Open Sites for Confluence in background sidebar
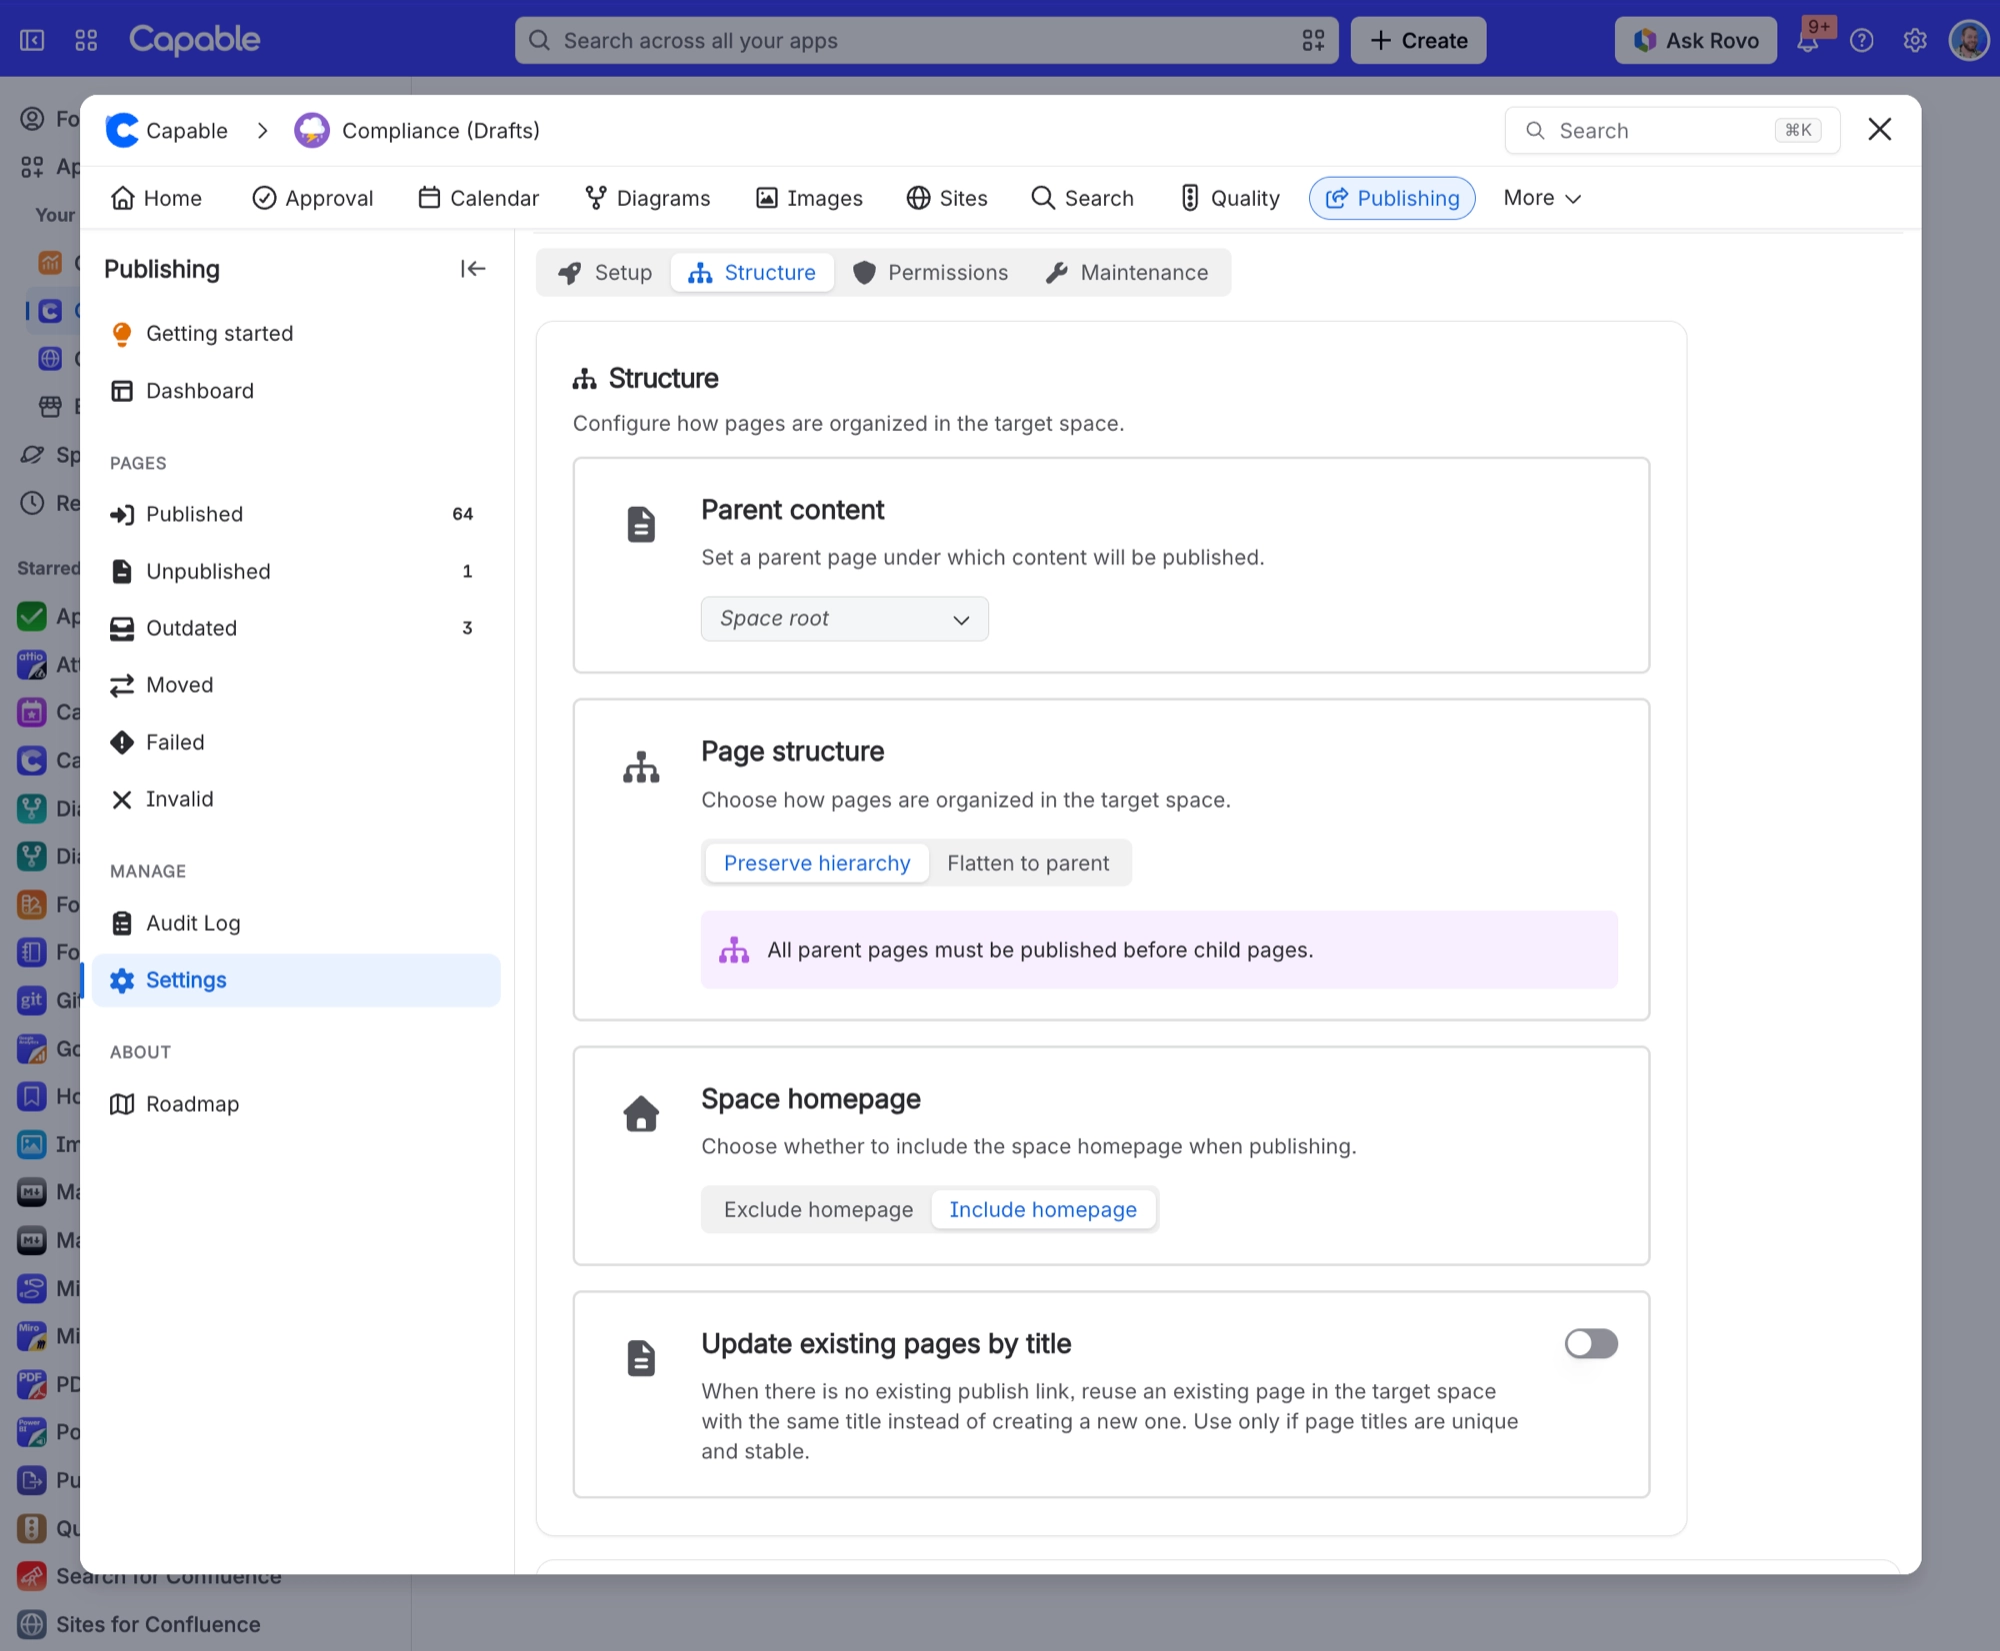2000x1651 pixels. click(158, 1624)
